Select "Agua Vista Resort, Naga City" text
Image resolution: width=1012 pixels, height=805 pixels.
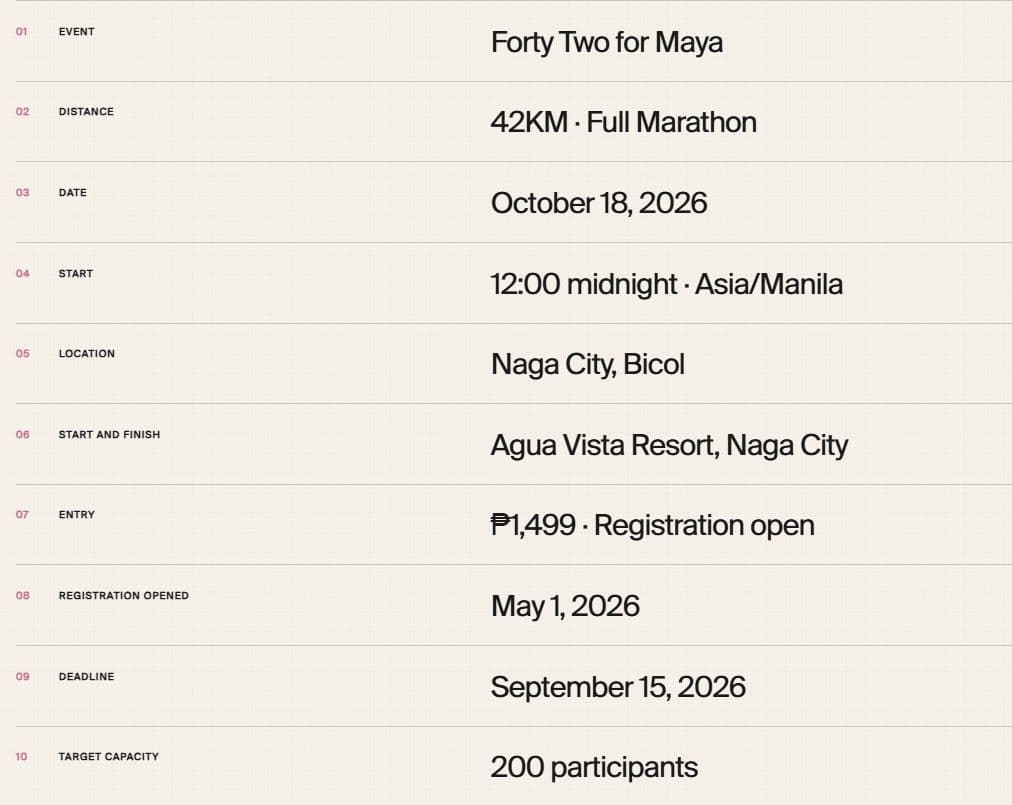pyautogui.click(x=669, y=446)
